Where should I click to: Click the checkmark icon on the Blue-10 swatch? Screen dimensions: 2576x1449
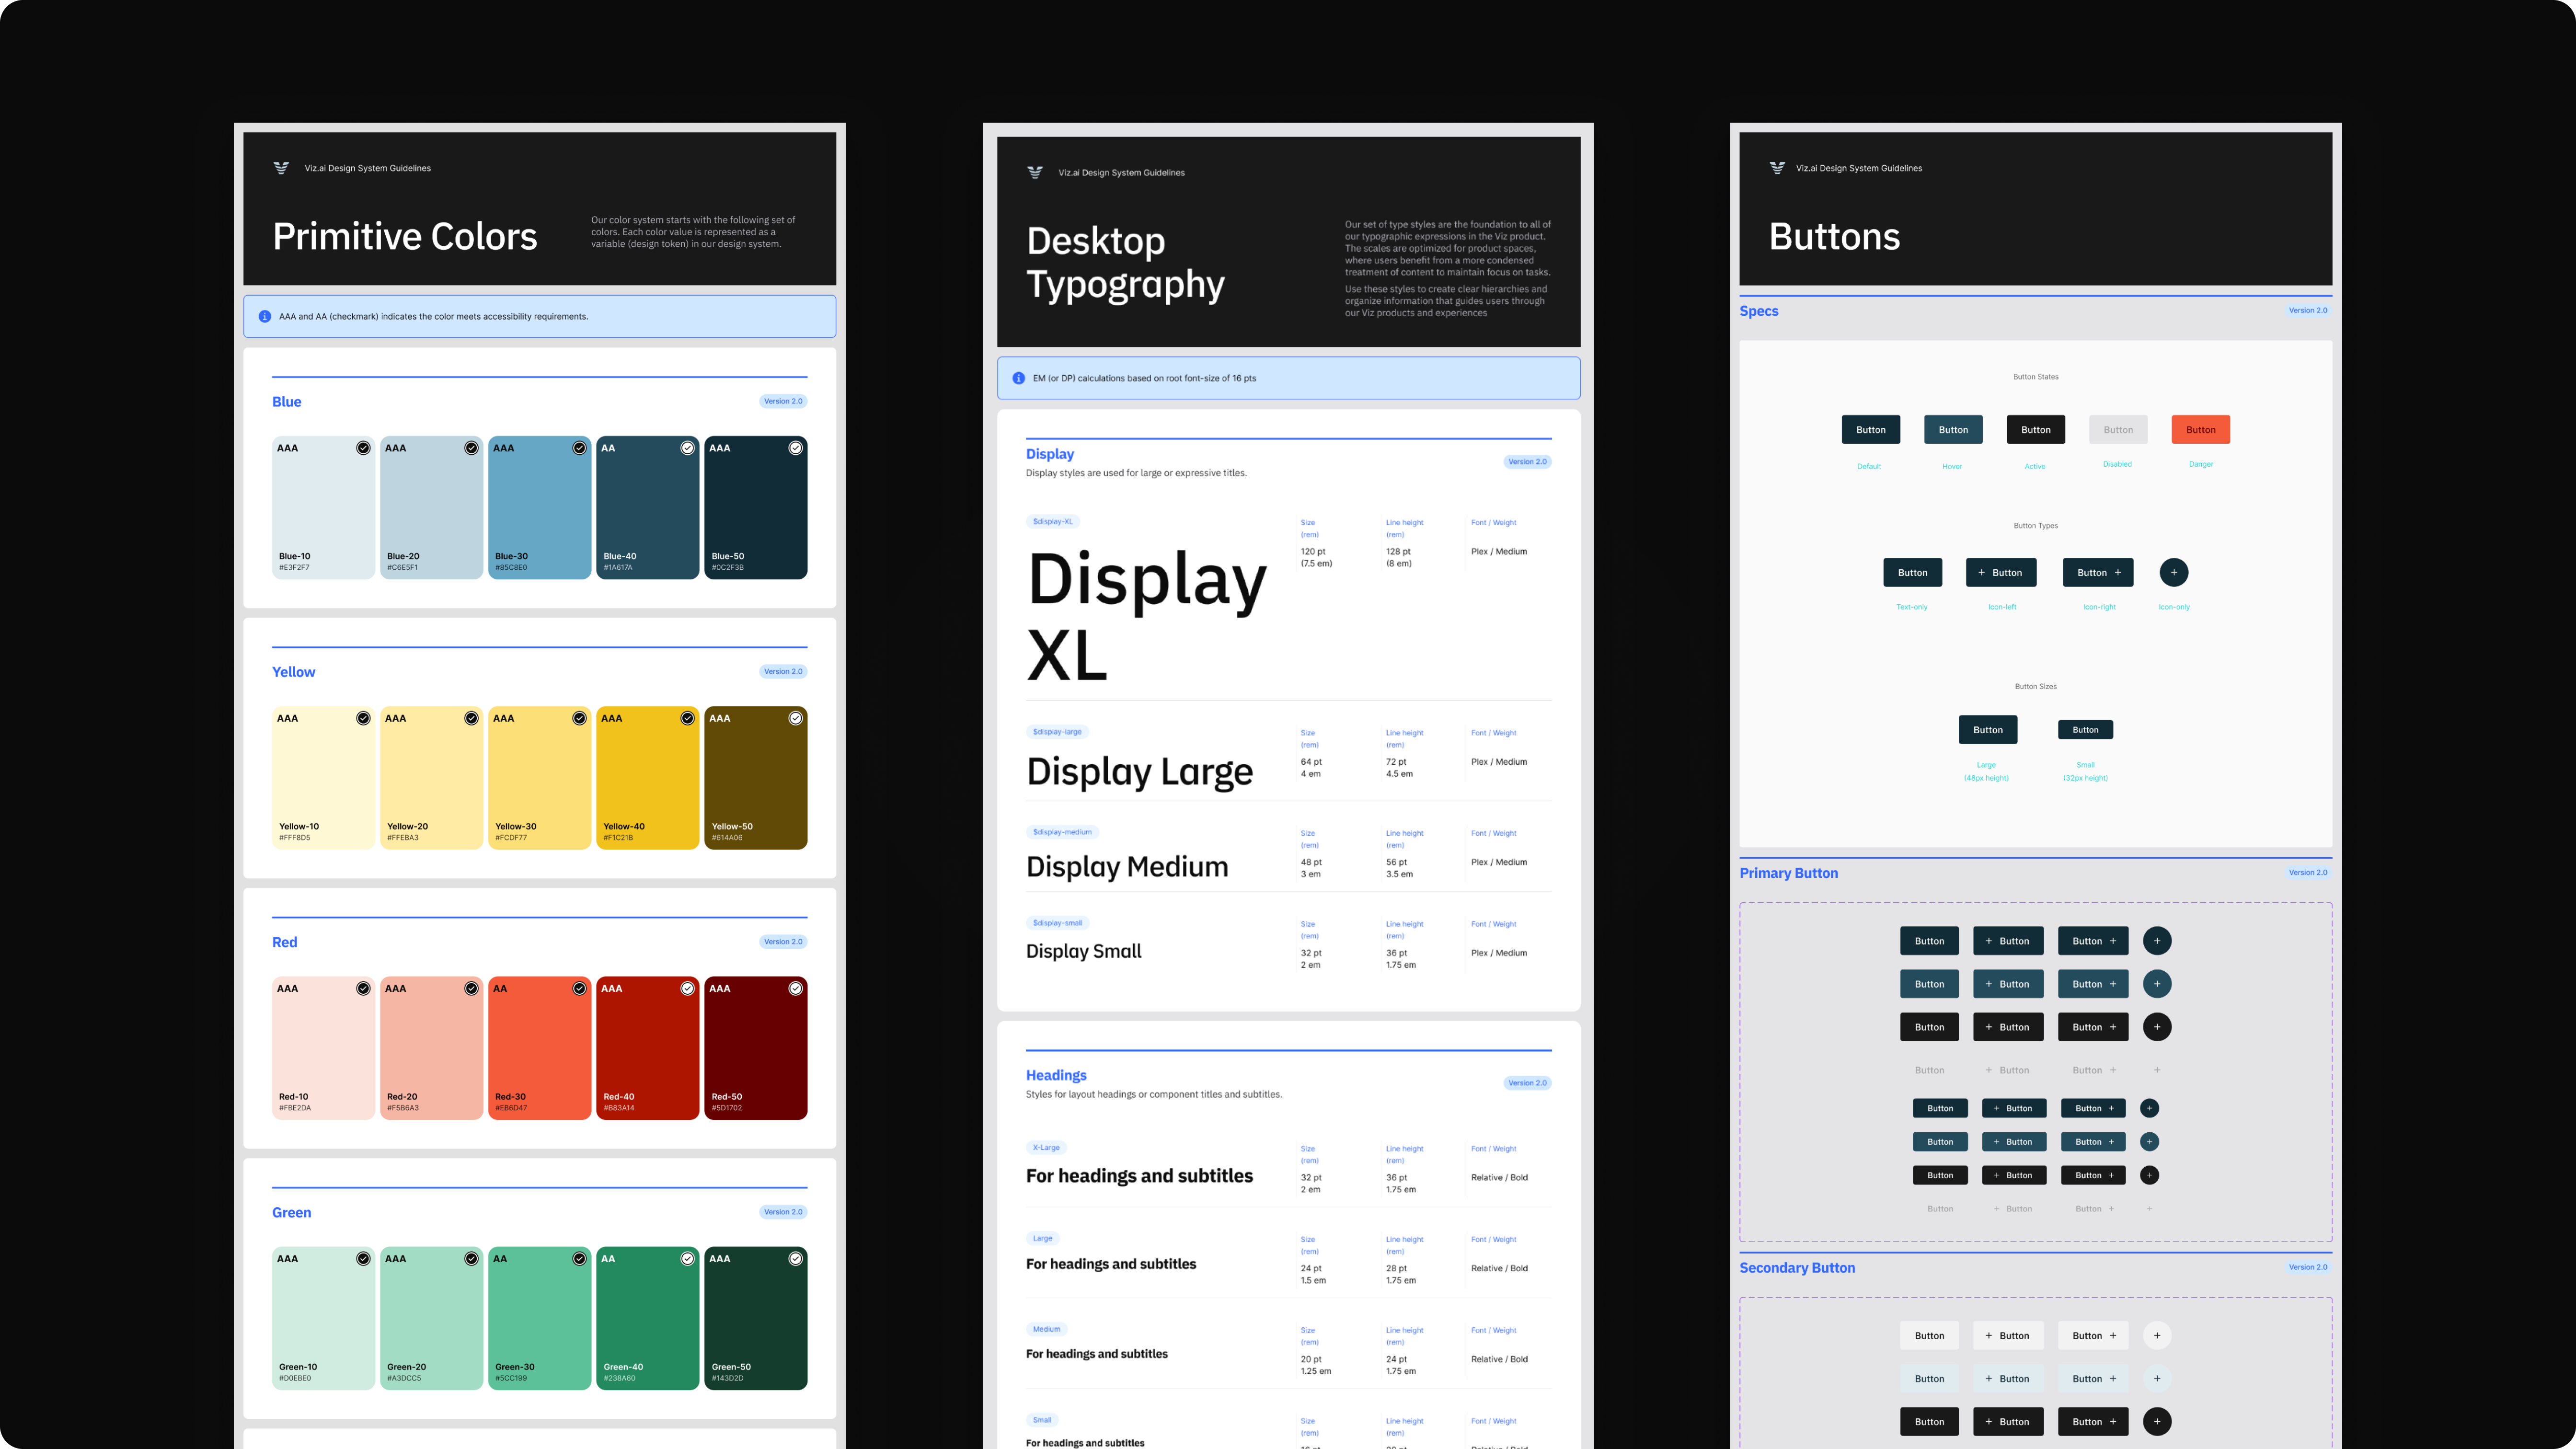click(363, 448)
